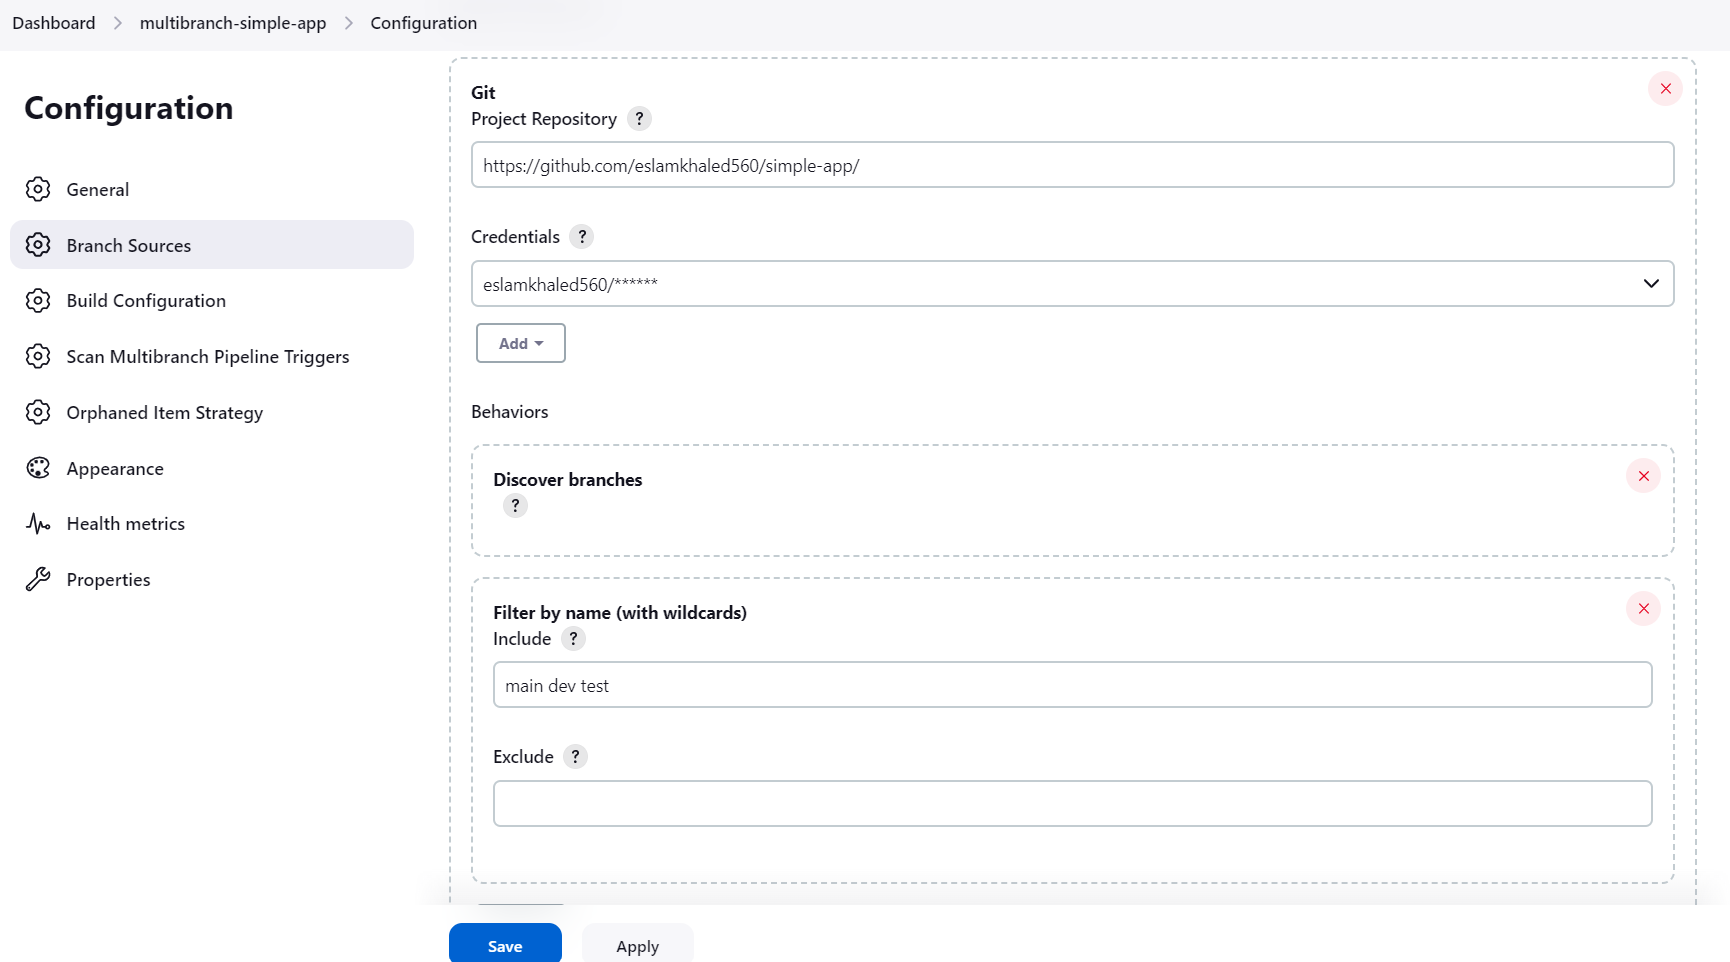The width and height of the screenshot is (1730, 962).
Task: Apply the configuration changes
Action: pos(637,945)
